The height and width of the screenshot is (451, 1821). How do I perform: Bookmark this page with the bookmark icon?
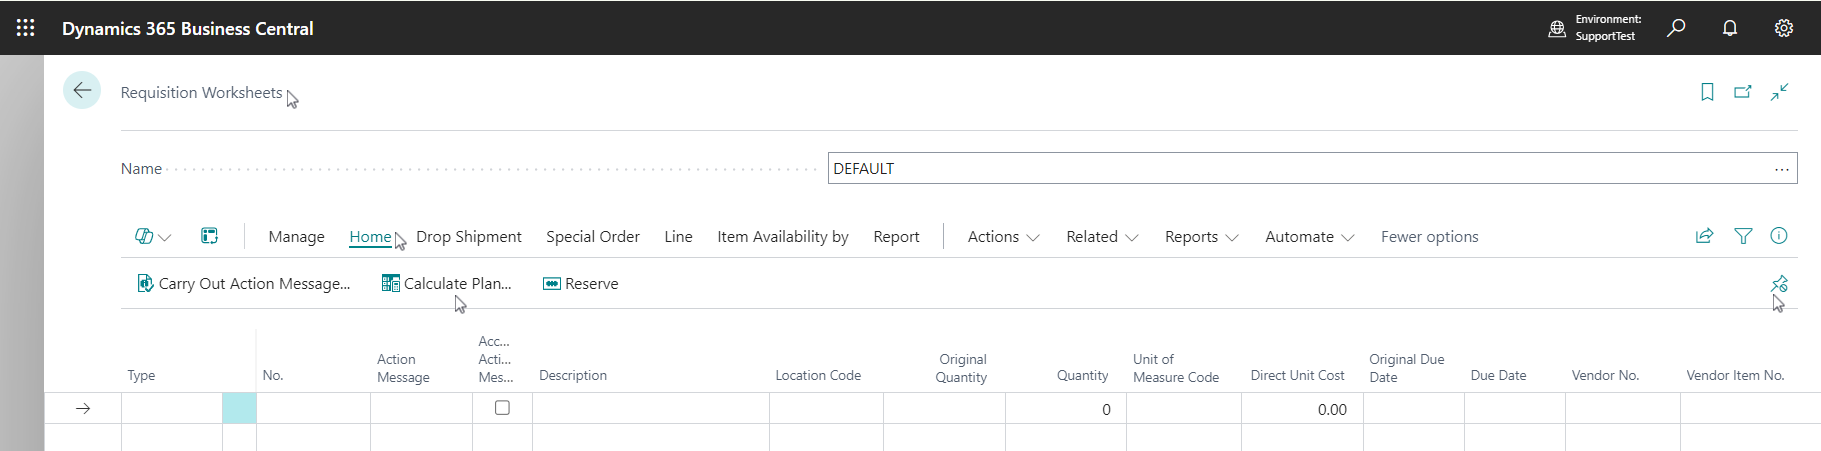[x=1707, y=92]
